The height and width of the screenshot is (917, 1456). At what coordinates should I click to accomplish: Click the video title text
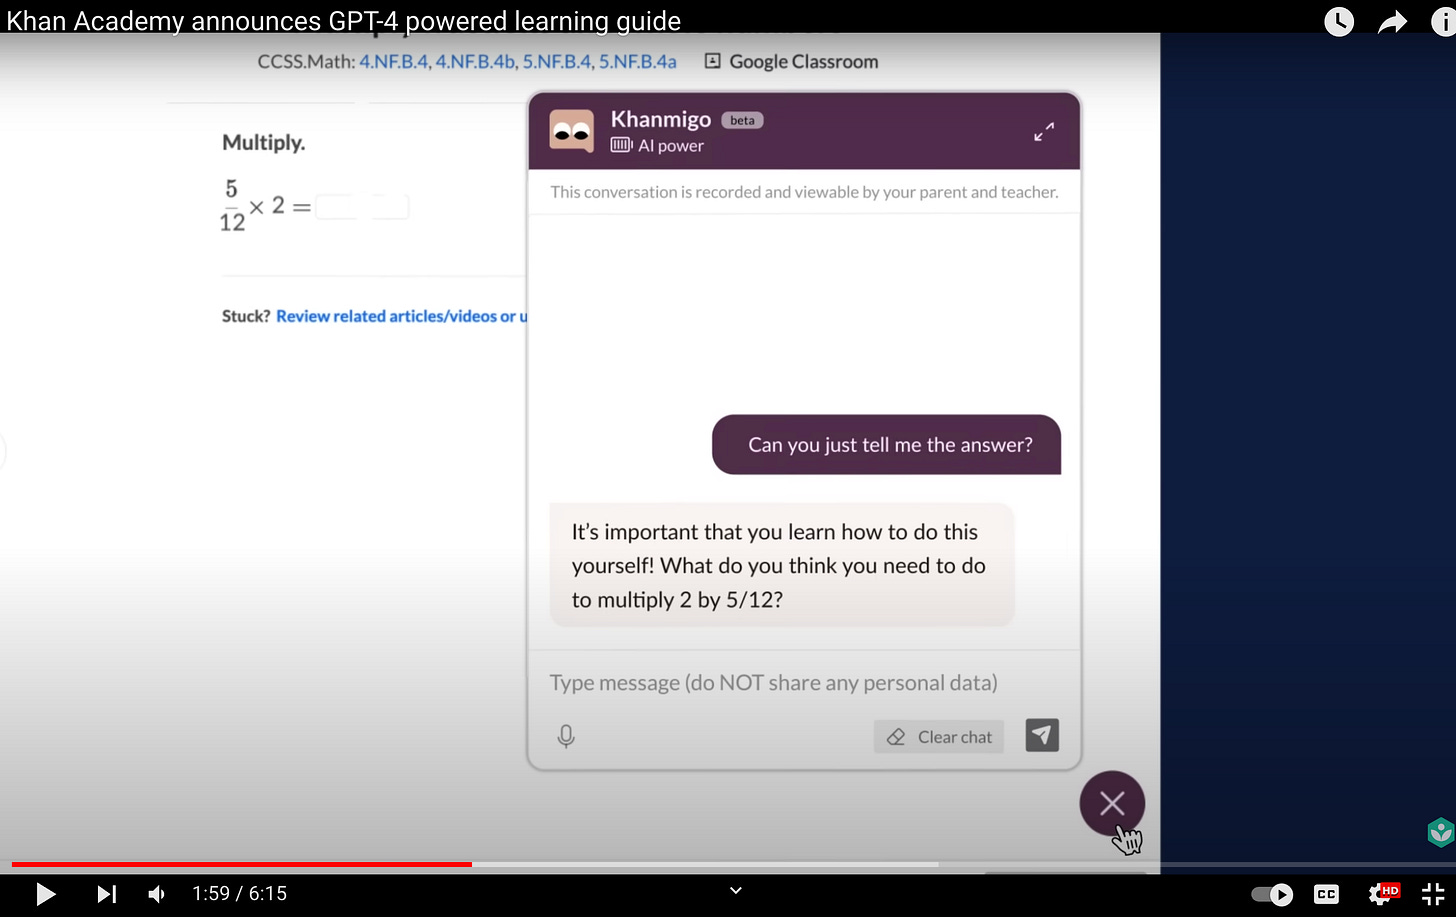[x=343, y=20]
